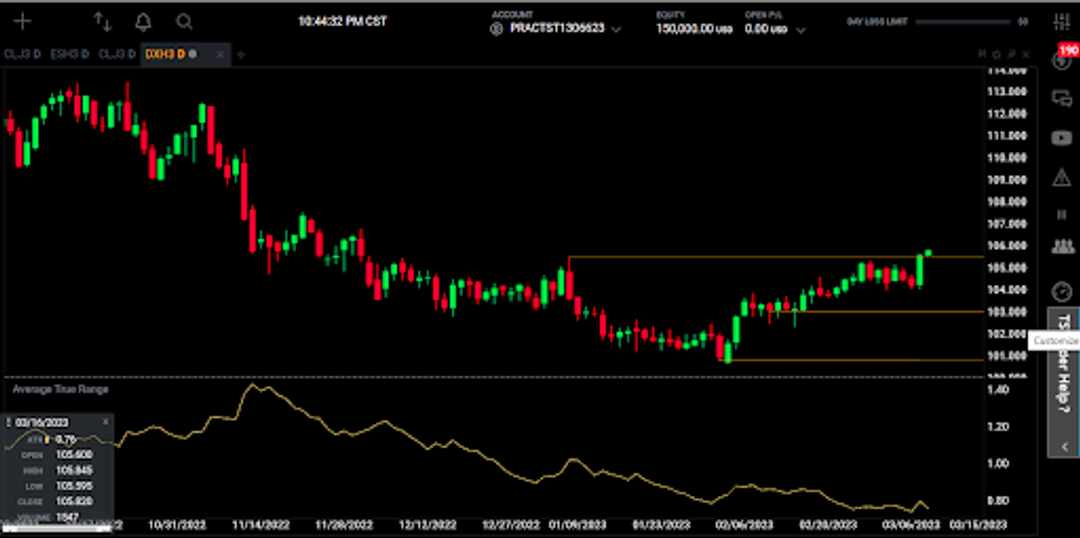The image size is (1080, 538).
Task: Click the account circle icon beside PRACTST1306623
Action: [x=497, y=29]
